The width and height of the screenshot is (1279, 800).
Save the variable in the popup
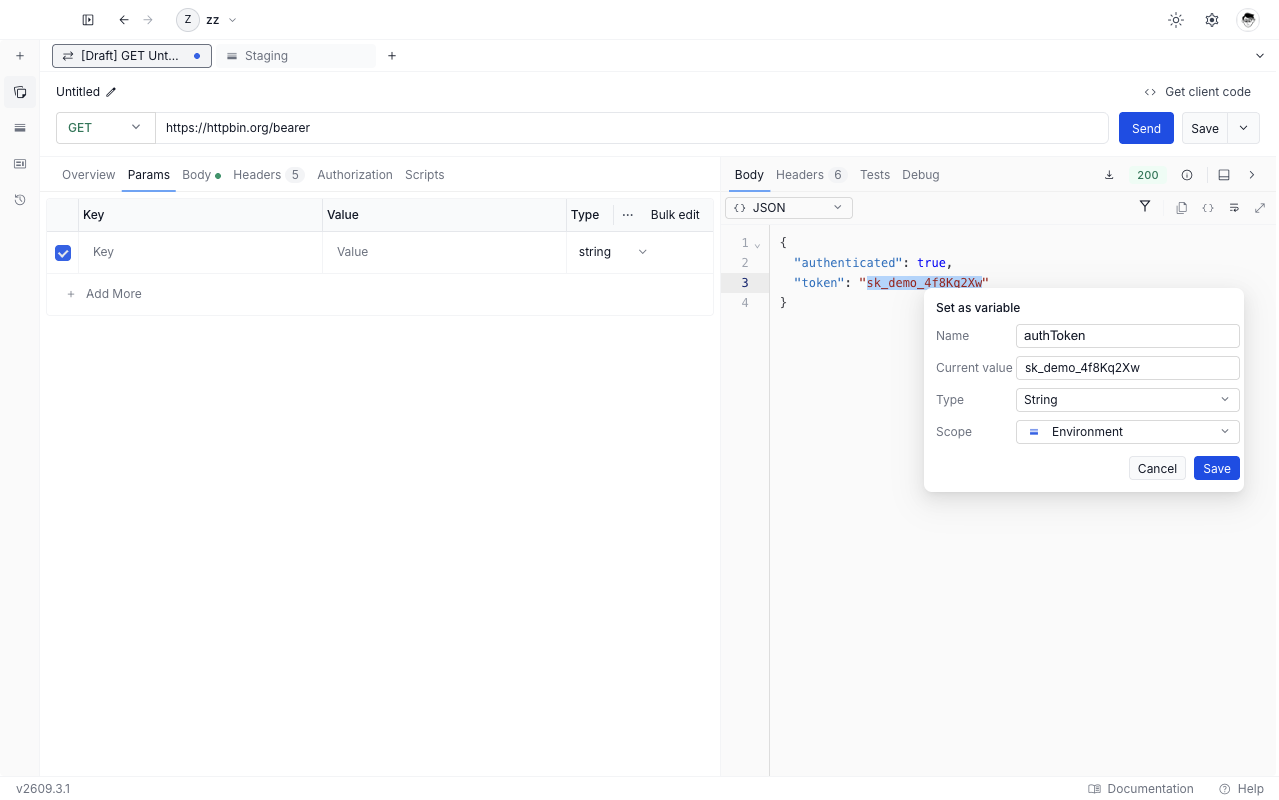pos(1217,468)
